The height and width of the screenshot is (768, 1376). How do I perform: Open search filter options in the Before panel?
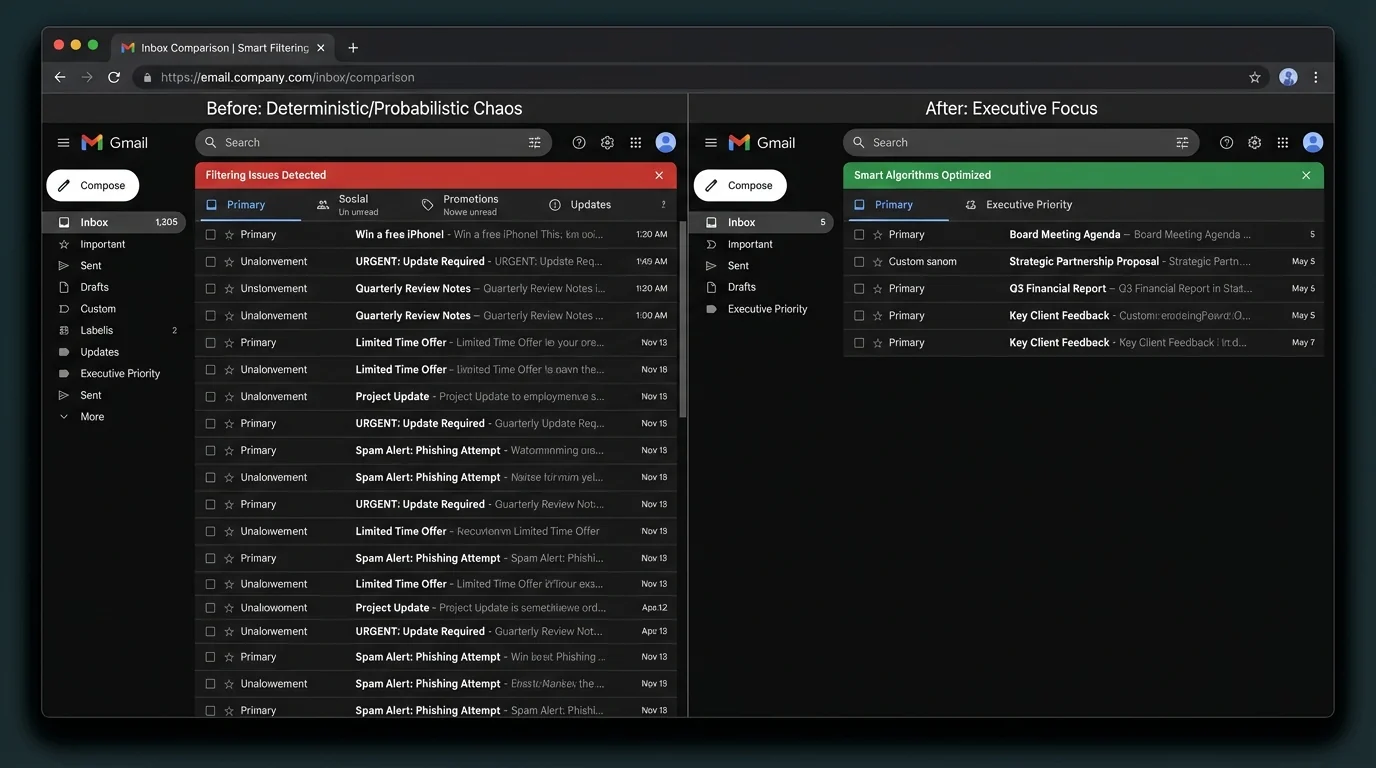[x=534, y=143]
